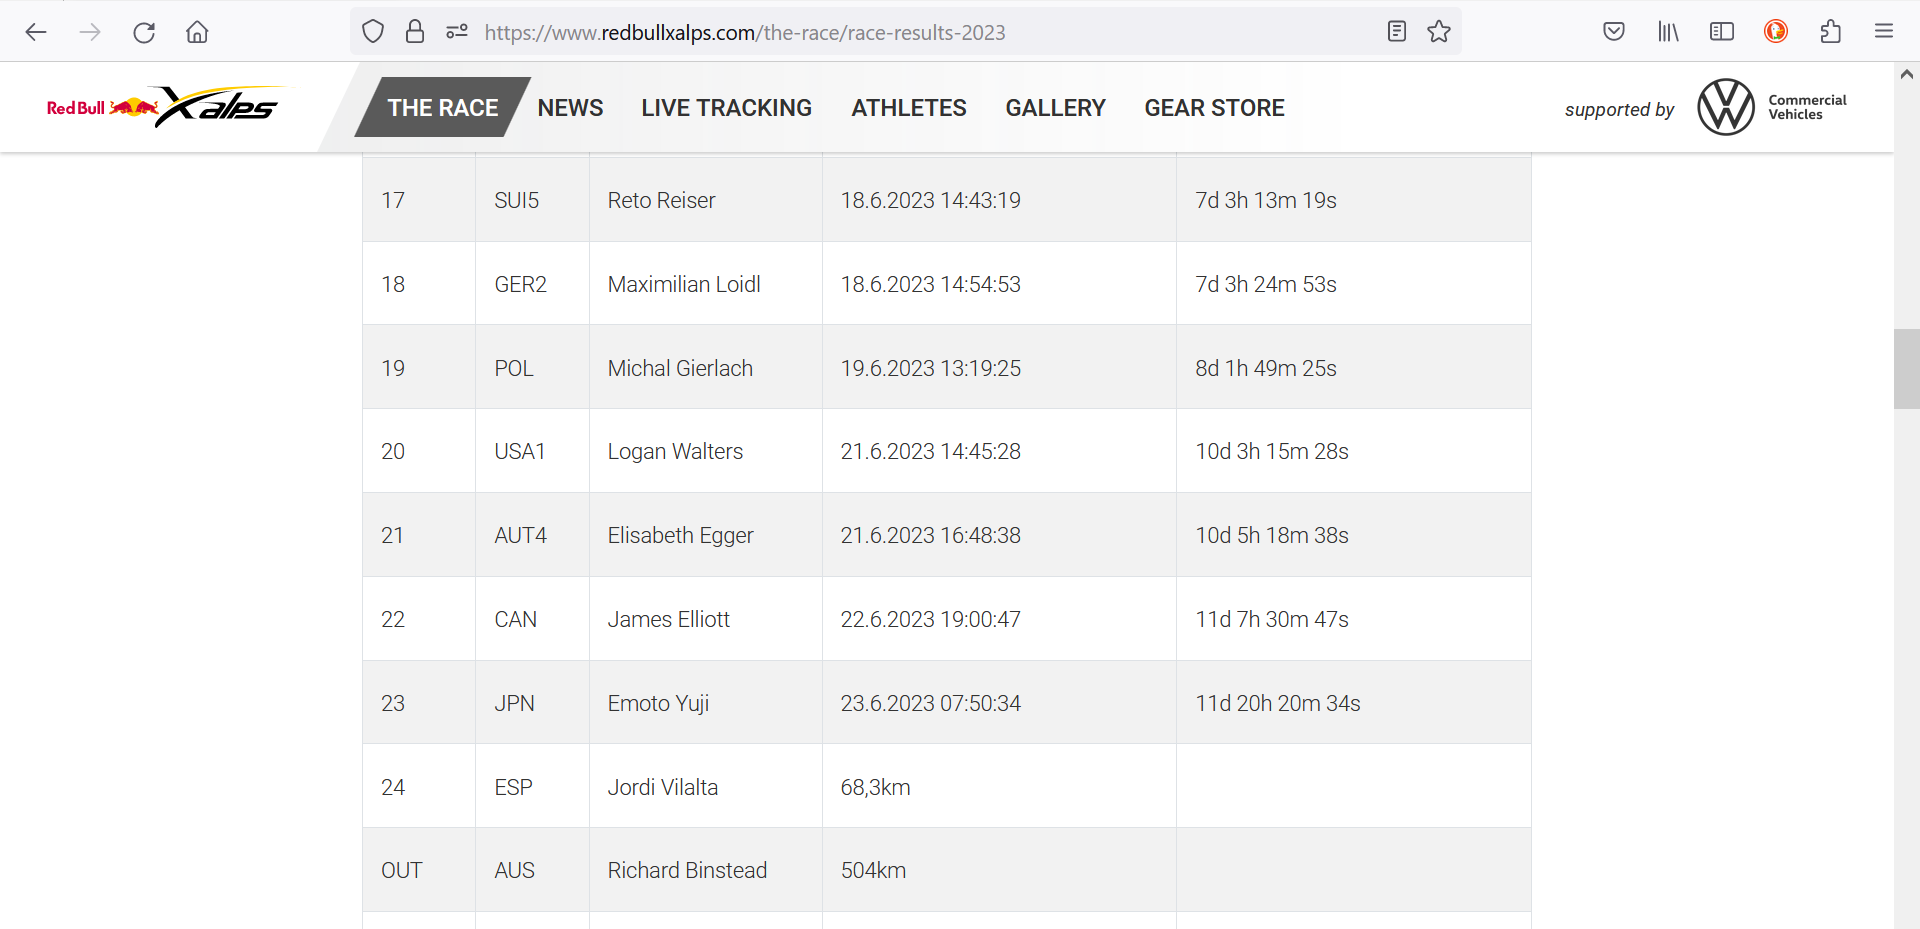The image size is (1920, 929).
Task: Open the extensions menu
Action: [1830, 32]
